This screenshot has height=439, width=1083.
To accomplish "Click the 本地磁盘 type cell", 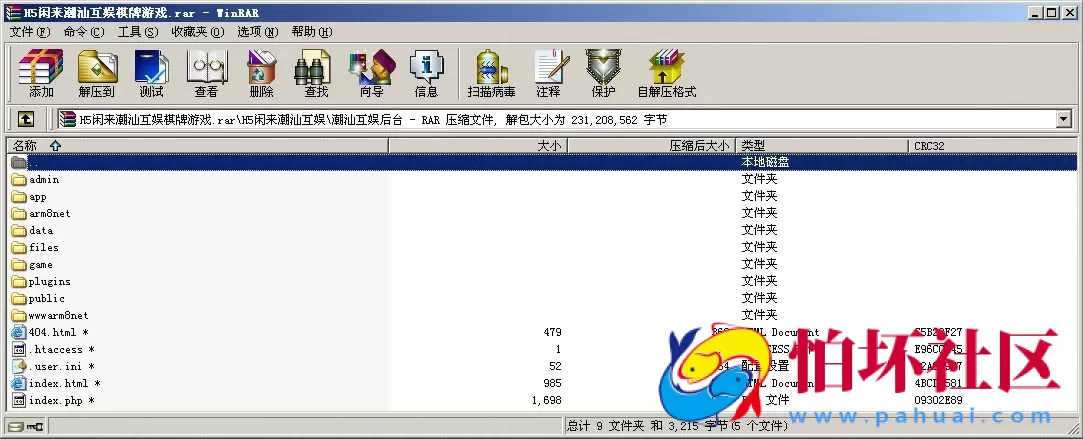I will (x=765, y=162).
